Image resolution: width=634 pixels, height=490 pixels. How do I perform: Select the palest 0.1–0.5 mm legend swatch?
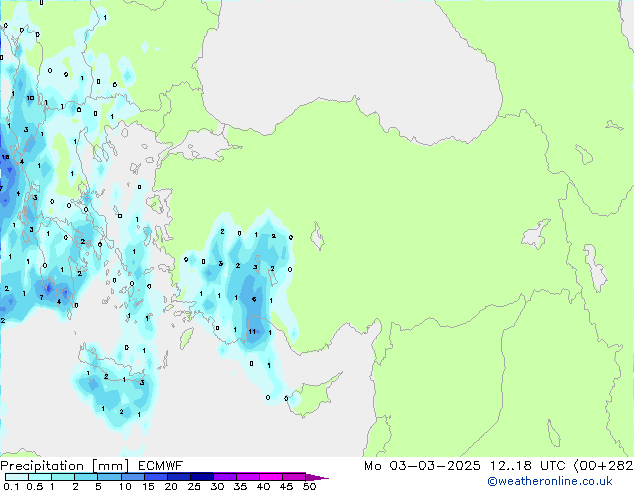pyautogui.click(x=17, y=477)
